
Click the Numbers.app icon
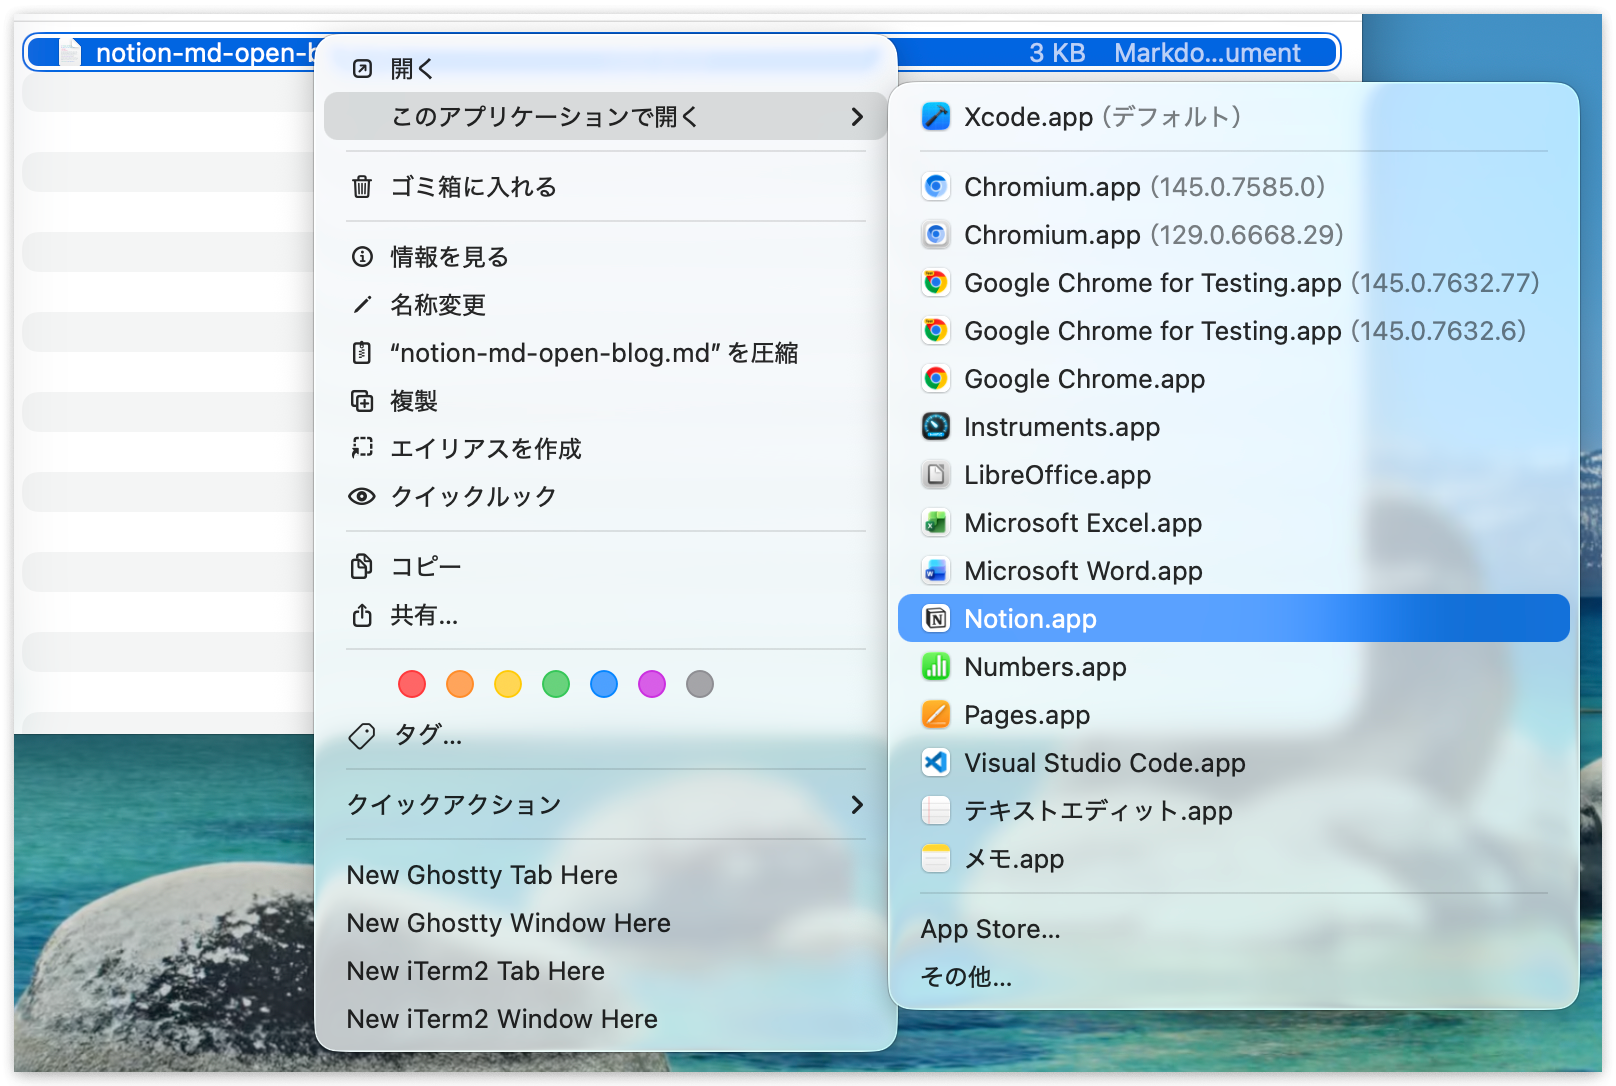[x=936, y=667]
